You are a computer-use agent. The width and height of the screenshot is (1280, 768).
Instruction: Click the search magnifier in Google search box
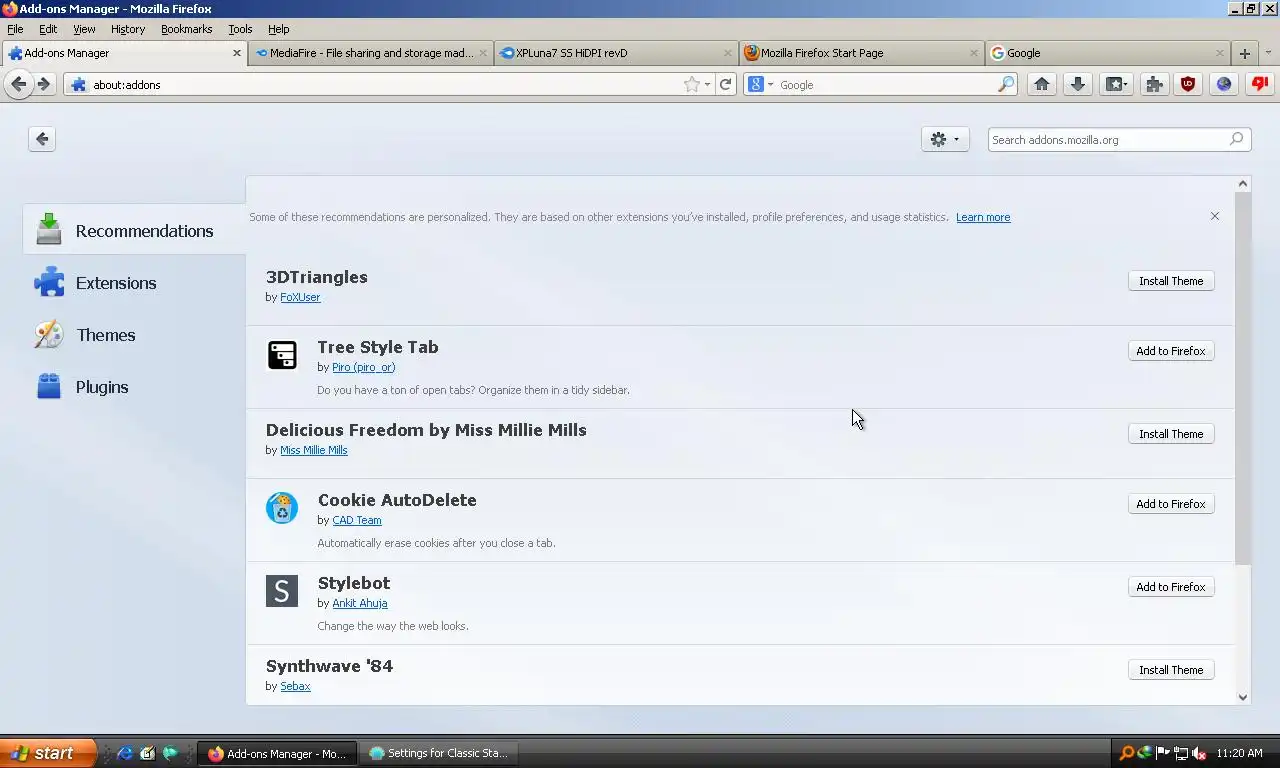pyautogui.click(x=1006, y=85)
